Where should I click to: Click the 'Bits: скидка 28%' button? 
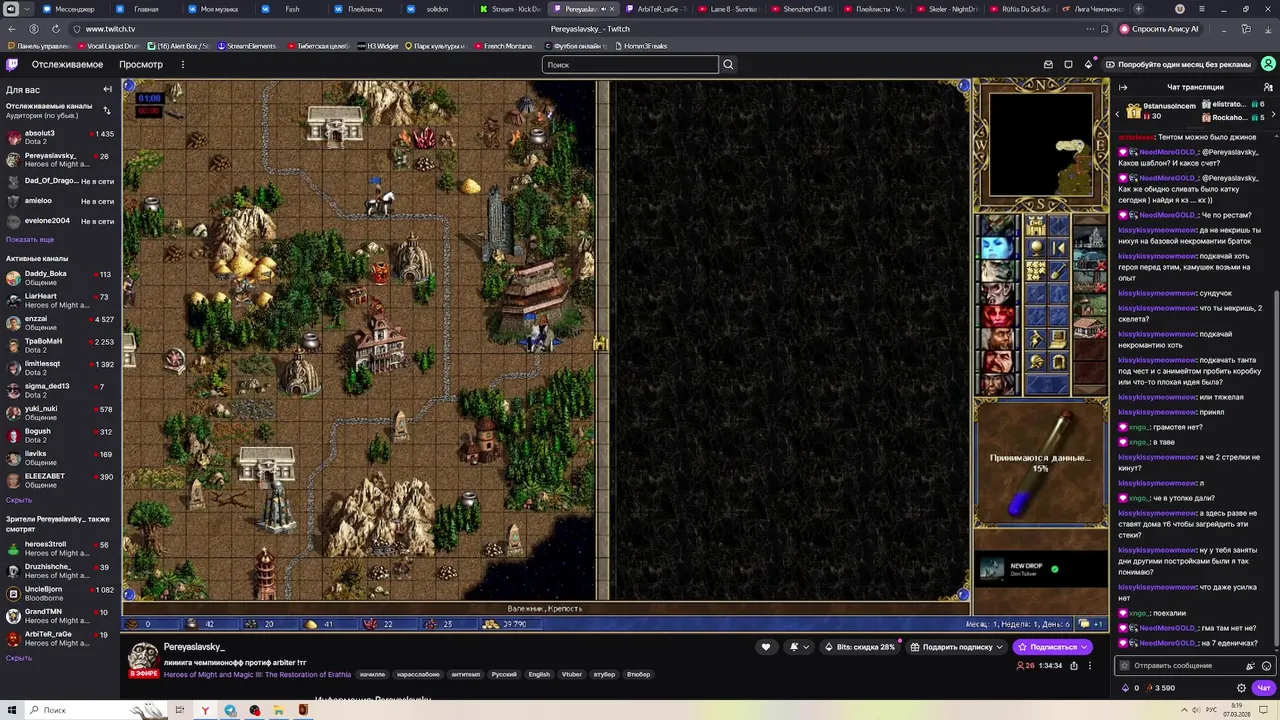[x=860, y=647]
